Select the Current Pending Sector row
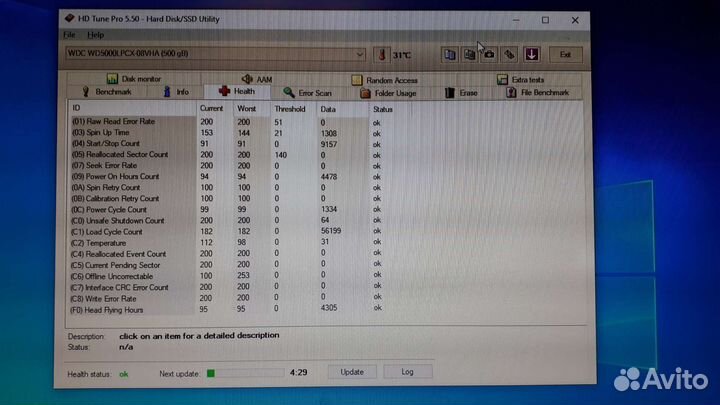 (x=227, y=265)
